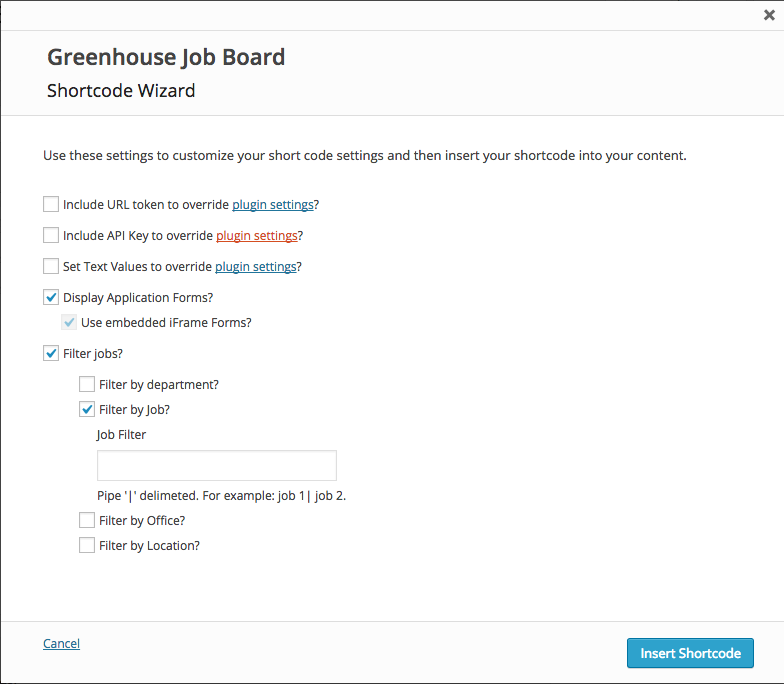Image resolution: width=784 pixels, height=684 pixels.
Task: Tick the Filter by Location checkbox
Action: [87, 545]
